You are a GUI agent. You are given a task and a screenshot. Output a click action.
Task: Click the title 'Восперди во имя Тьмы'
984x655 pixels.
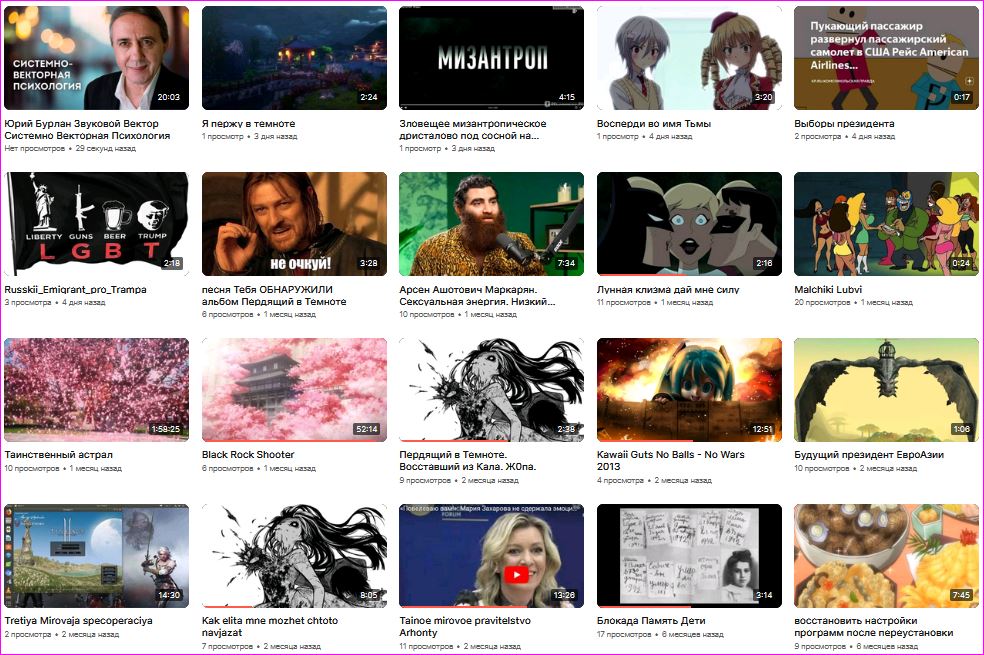pyautogui.click(x=654, y=124)
